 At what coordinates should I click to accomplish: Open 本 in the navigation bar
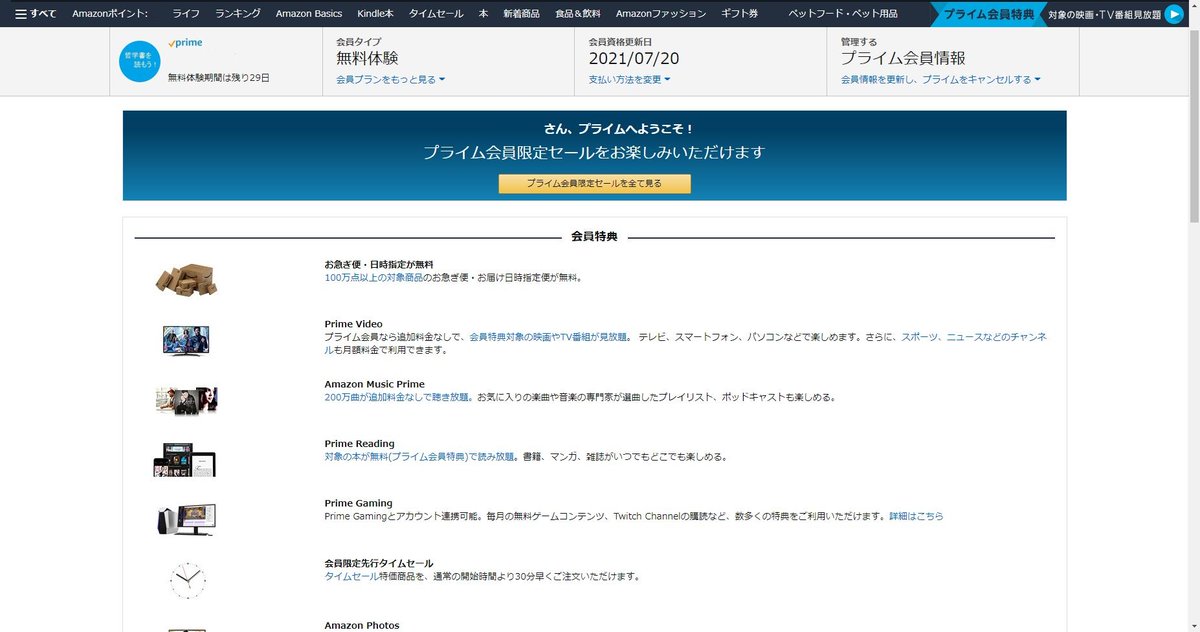pyautogui.click(x=483, y=14)
